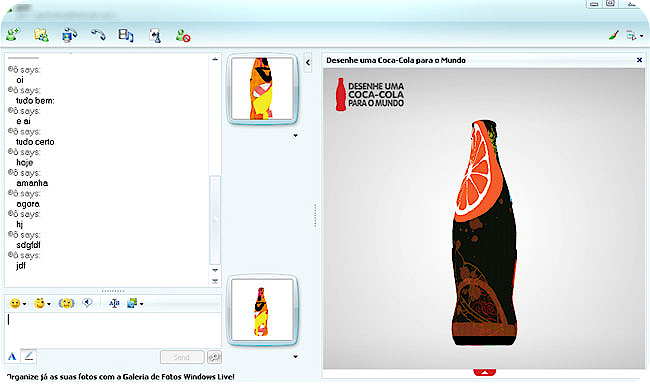The height and width of the screenshot is (387, 650).
Task: Open the share files folder icon
Action: pyautogui.click(x=41, y=35)
